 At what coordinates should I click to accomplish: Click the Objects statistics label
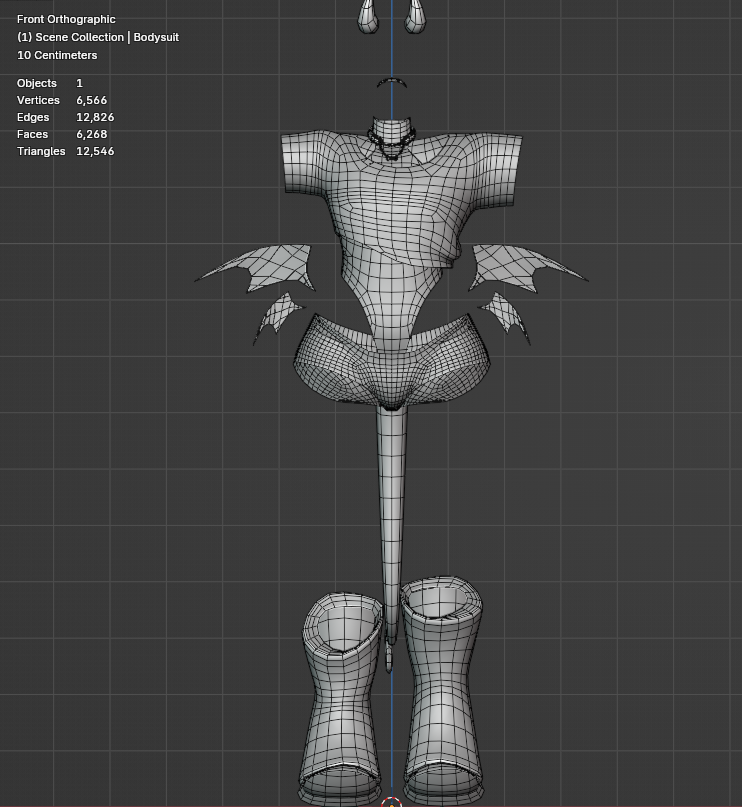point(37,83)
